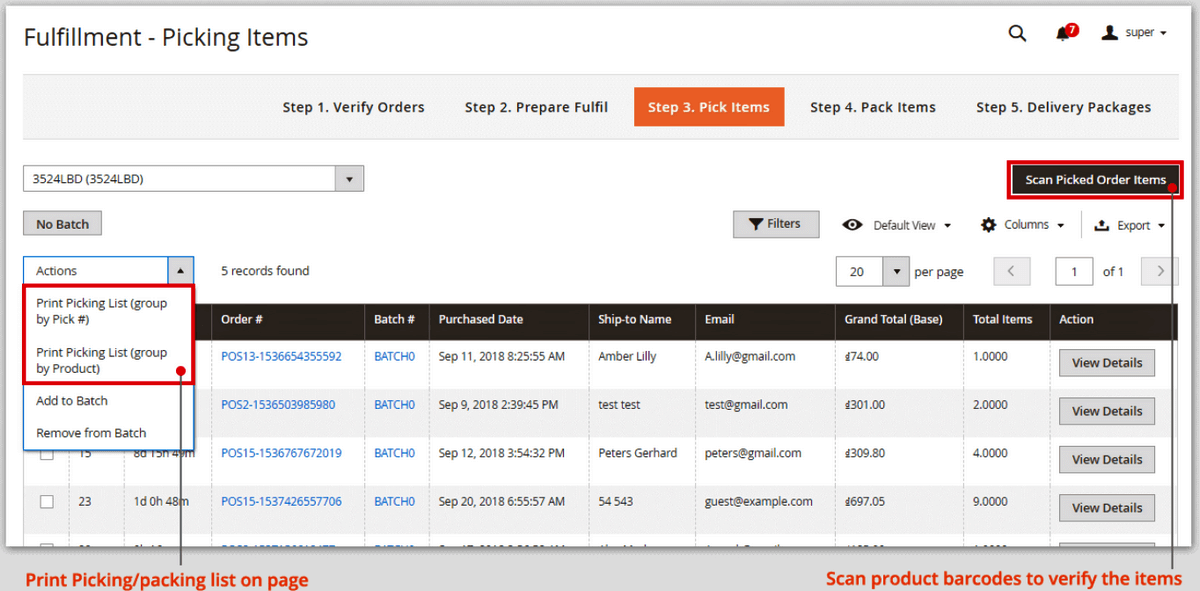Viewport: 1200px width, 591px height.
Task: Go to next page arrow
Action: (1160, 271)
